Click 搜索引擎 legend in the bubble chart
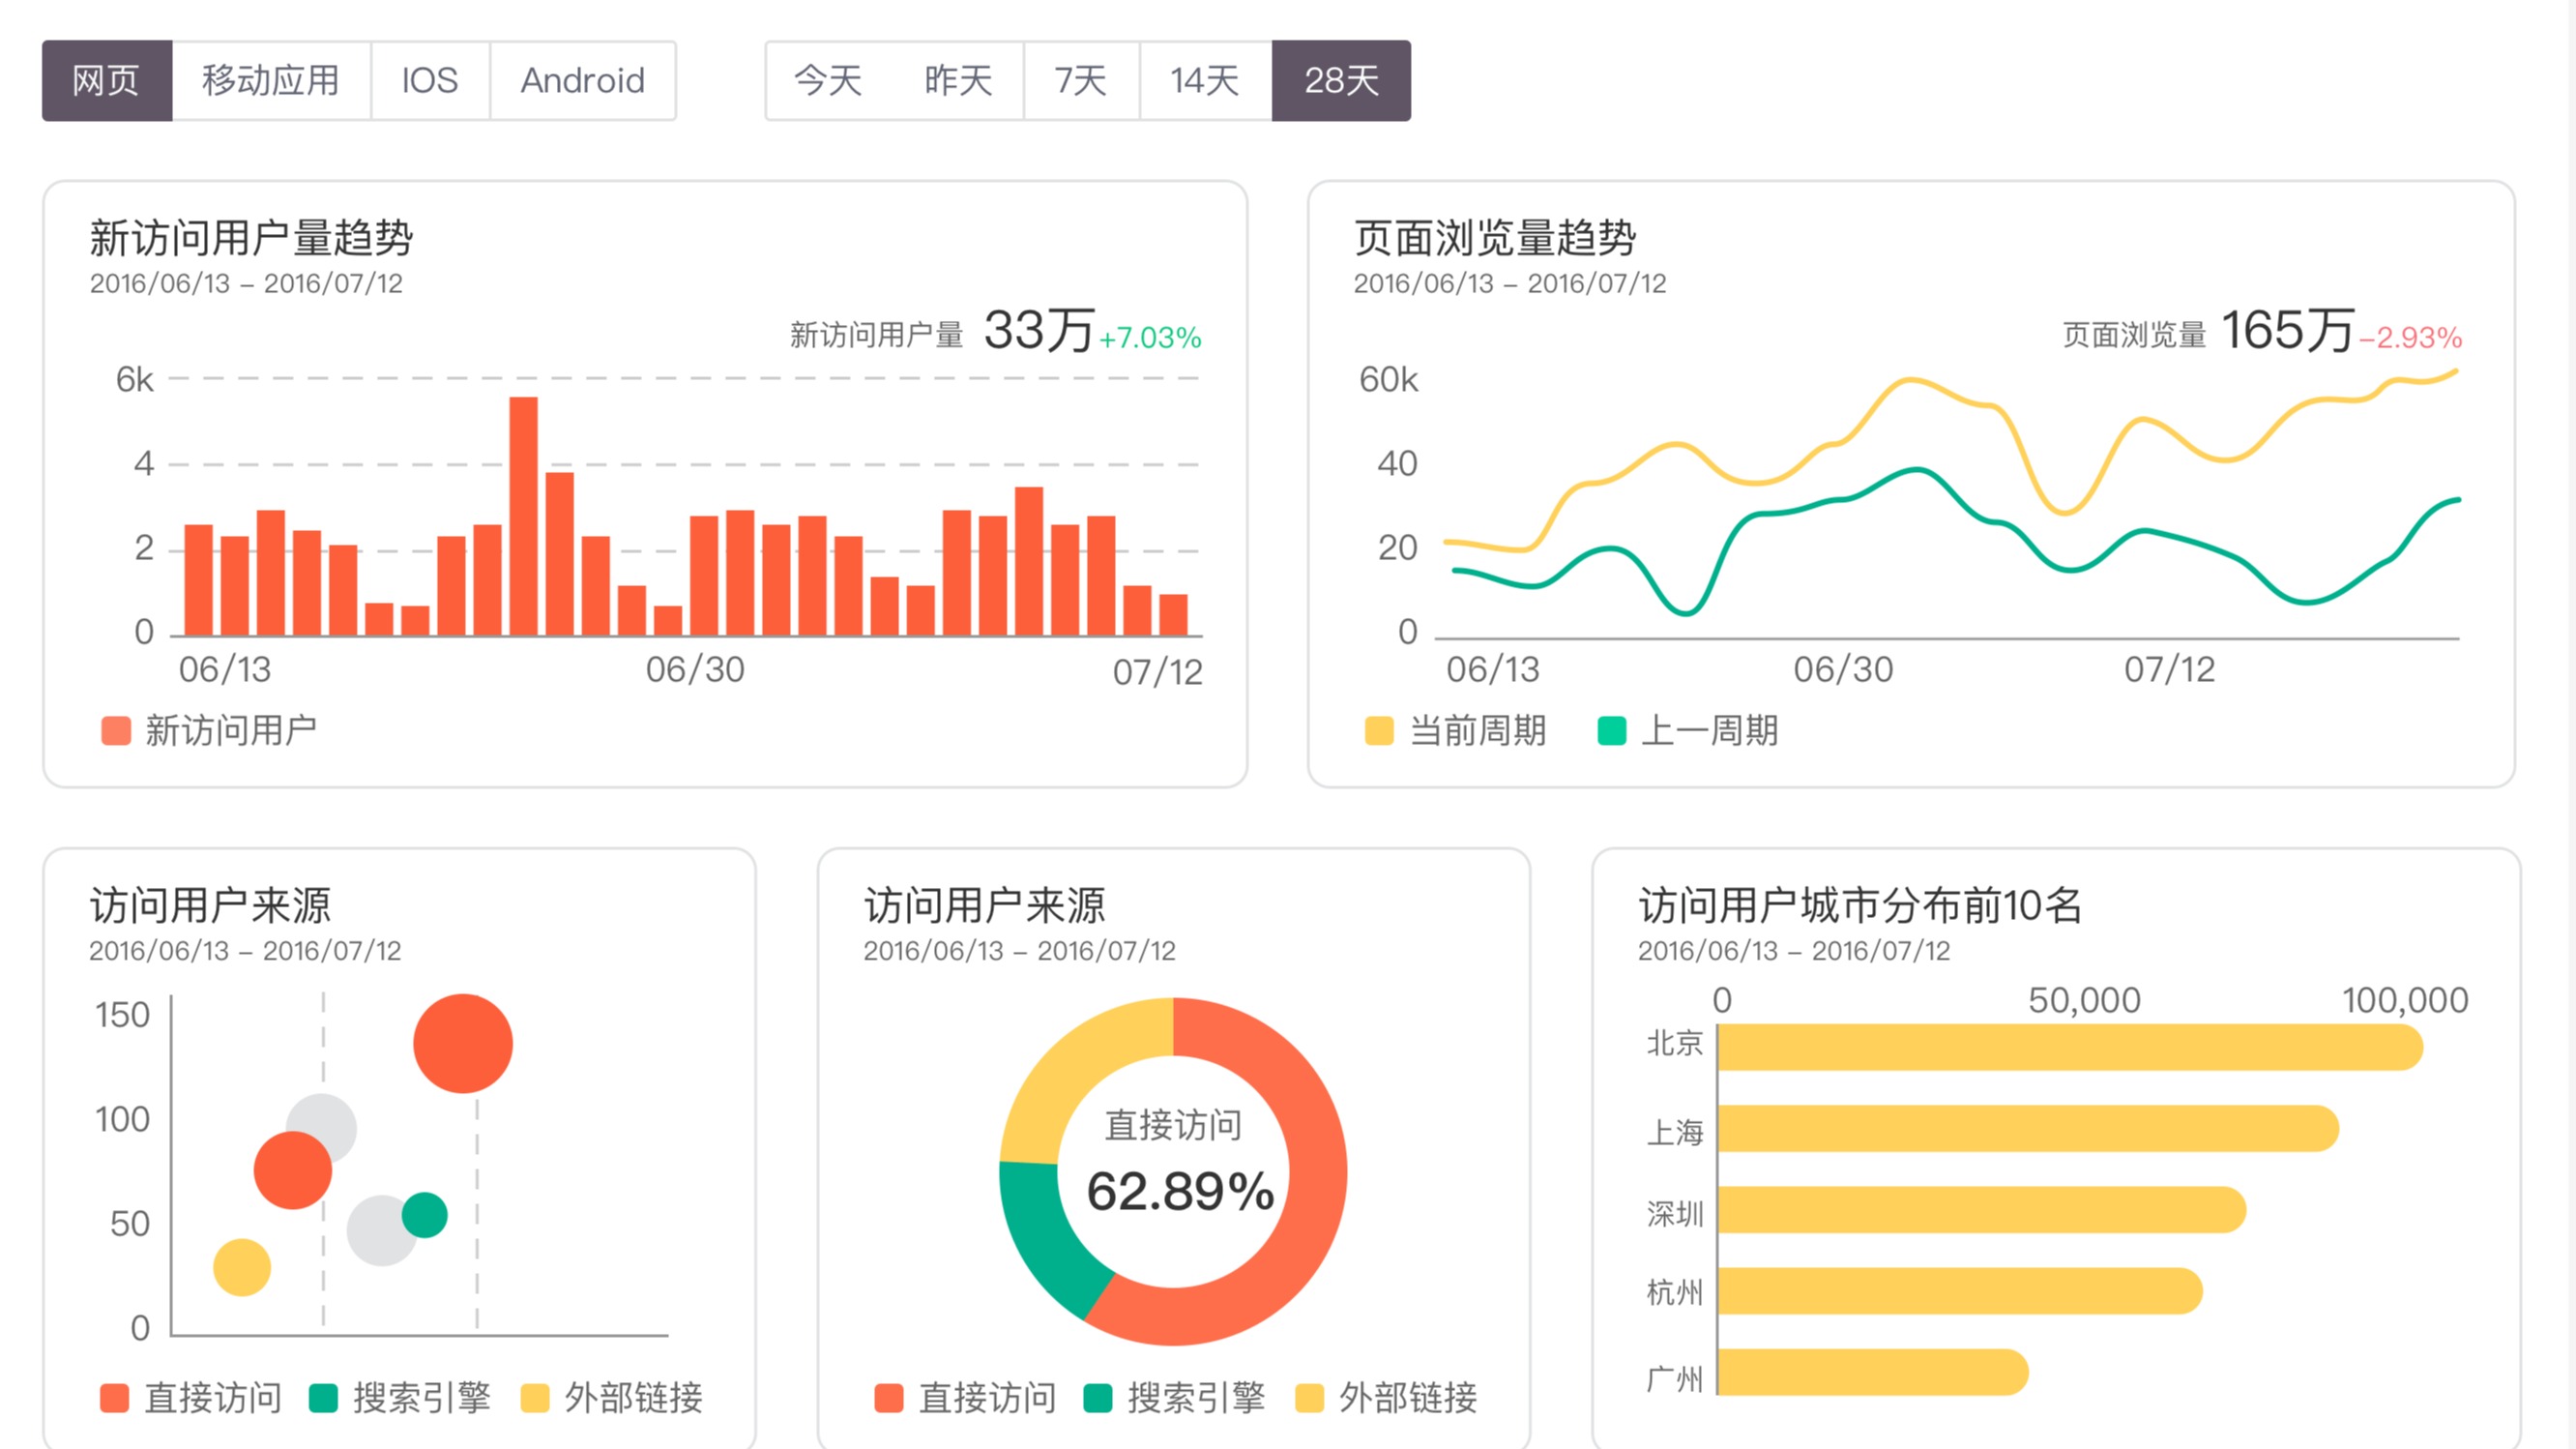This screenshot has height=1449, width=2576. pyautogui.click(x=400, y=1398)
